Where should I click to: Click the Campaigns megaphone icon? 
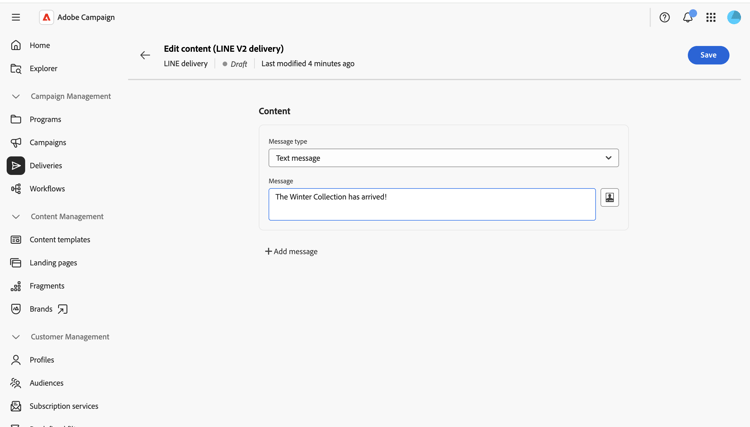pos(16,142)
